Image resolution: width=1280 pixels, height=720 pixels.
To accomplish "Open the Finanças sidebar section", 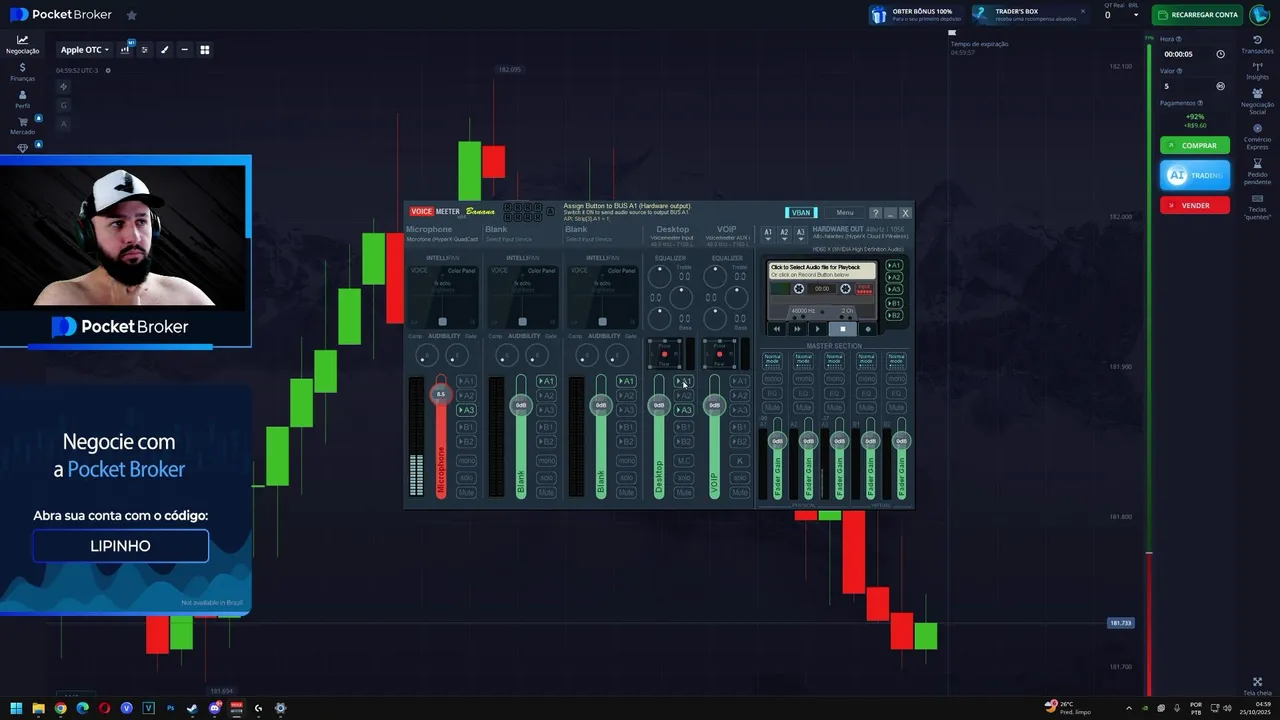I will (x=22, y=72).
